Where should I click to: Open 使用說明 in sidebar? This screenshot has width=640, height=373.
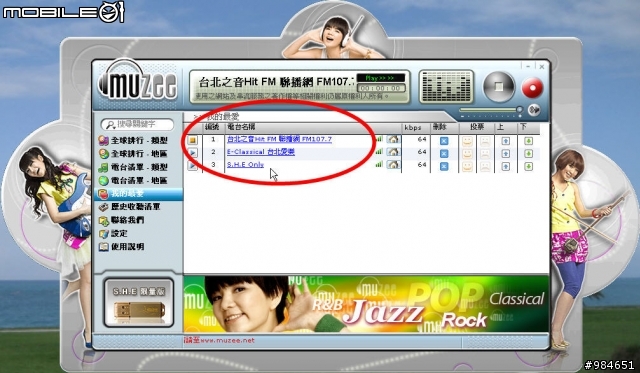point(121,247)
